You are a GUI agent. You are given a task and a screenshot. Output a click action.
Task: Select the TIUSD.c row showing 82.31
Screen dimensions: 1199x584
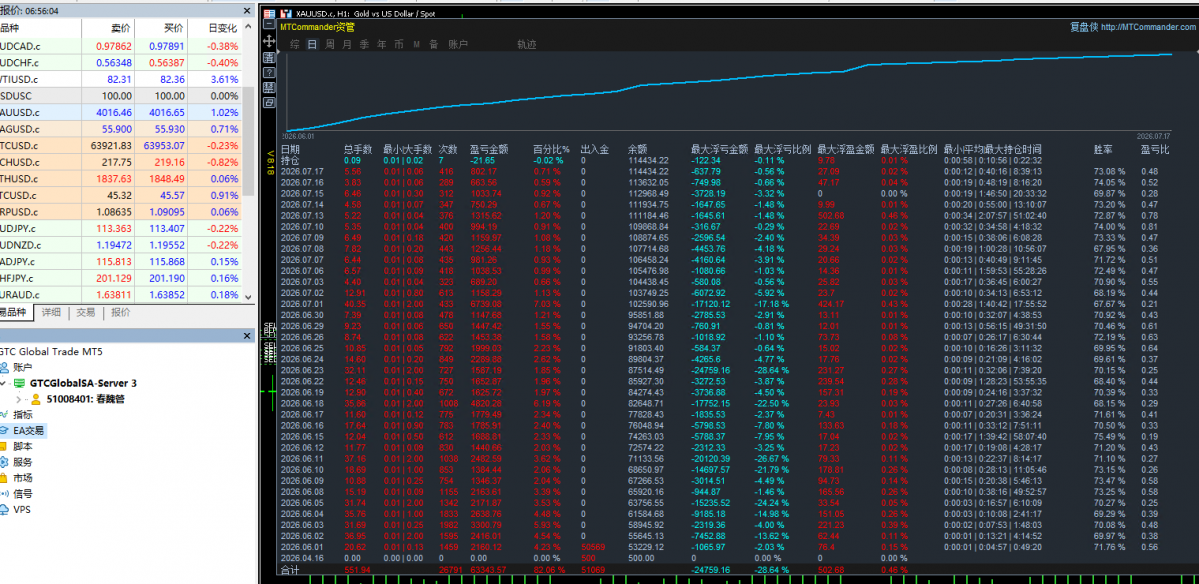[x=121, y=79]
